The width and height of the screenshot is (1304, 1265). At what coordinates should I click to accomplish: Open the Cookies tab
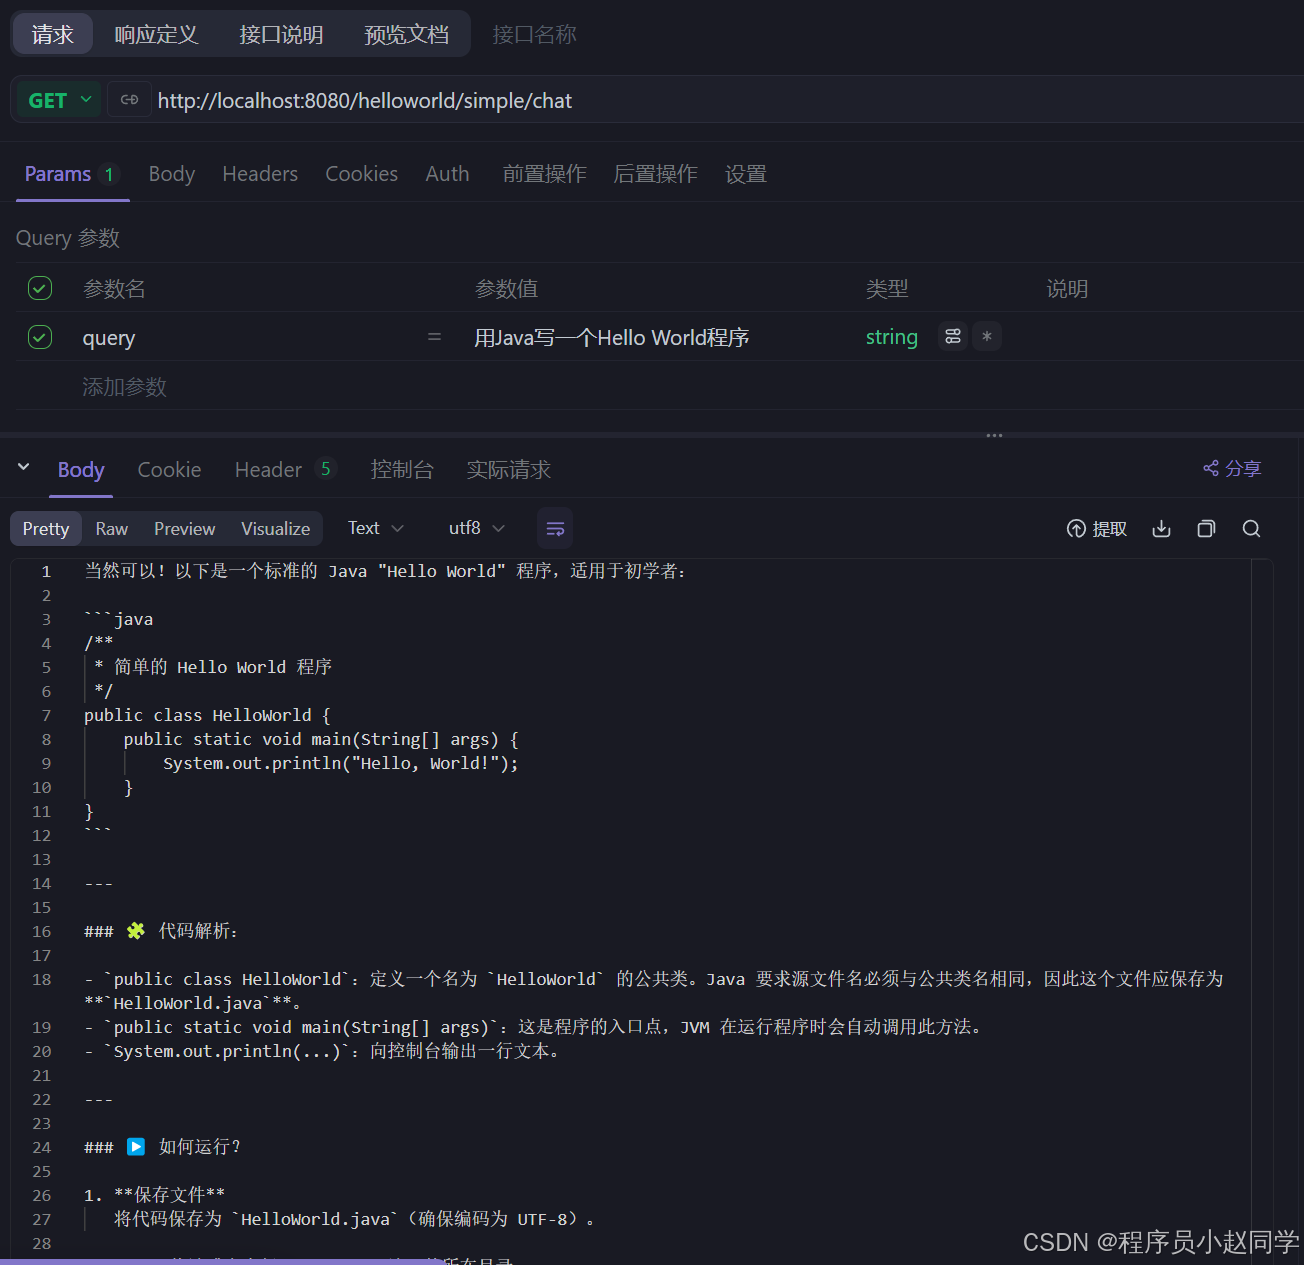point(361,174)
